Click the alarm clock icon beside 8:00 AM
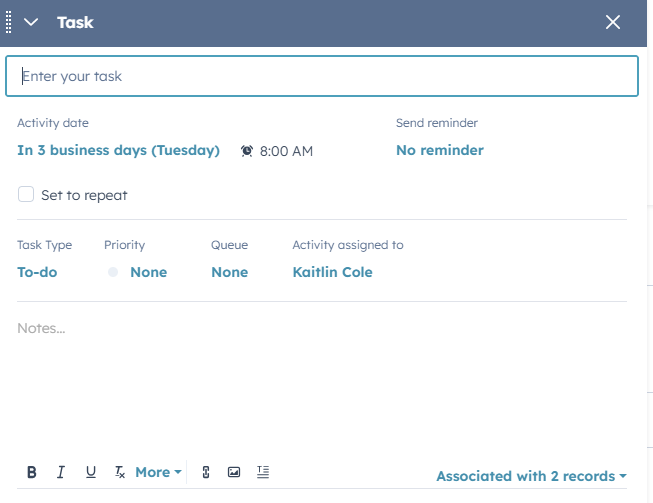 pyautogui.click(x=247, y=151)
